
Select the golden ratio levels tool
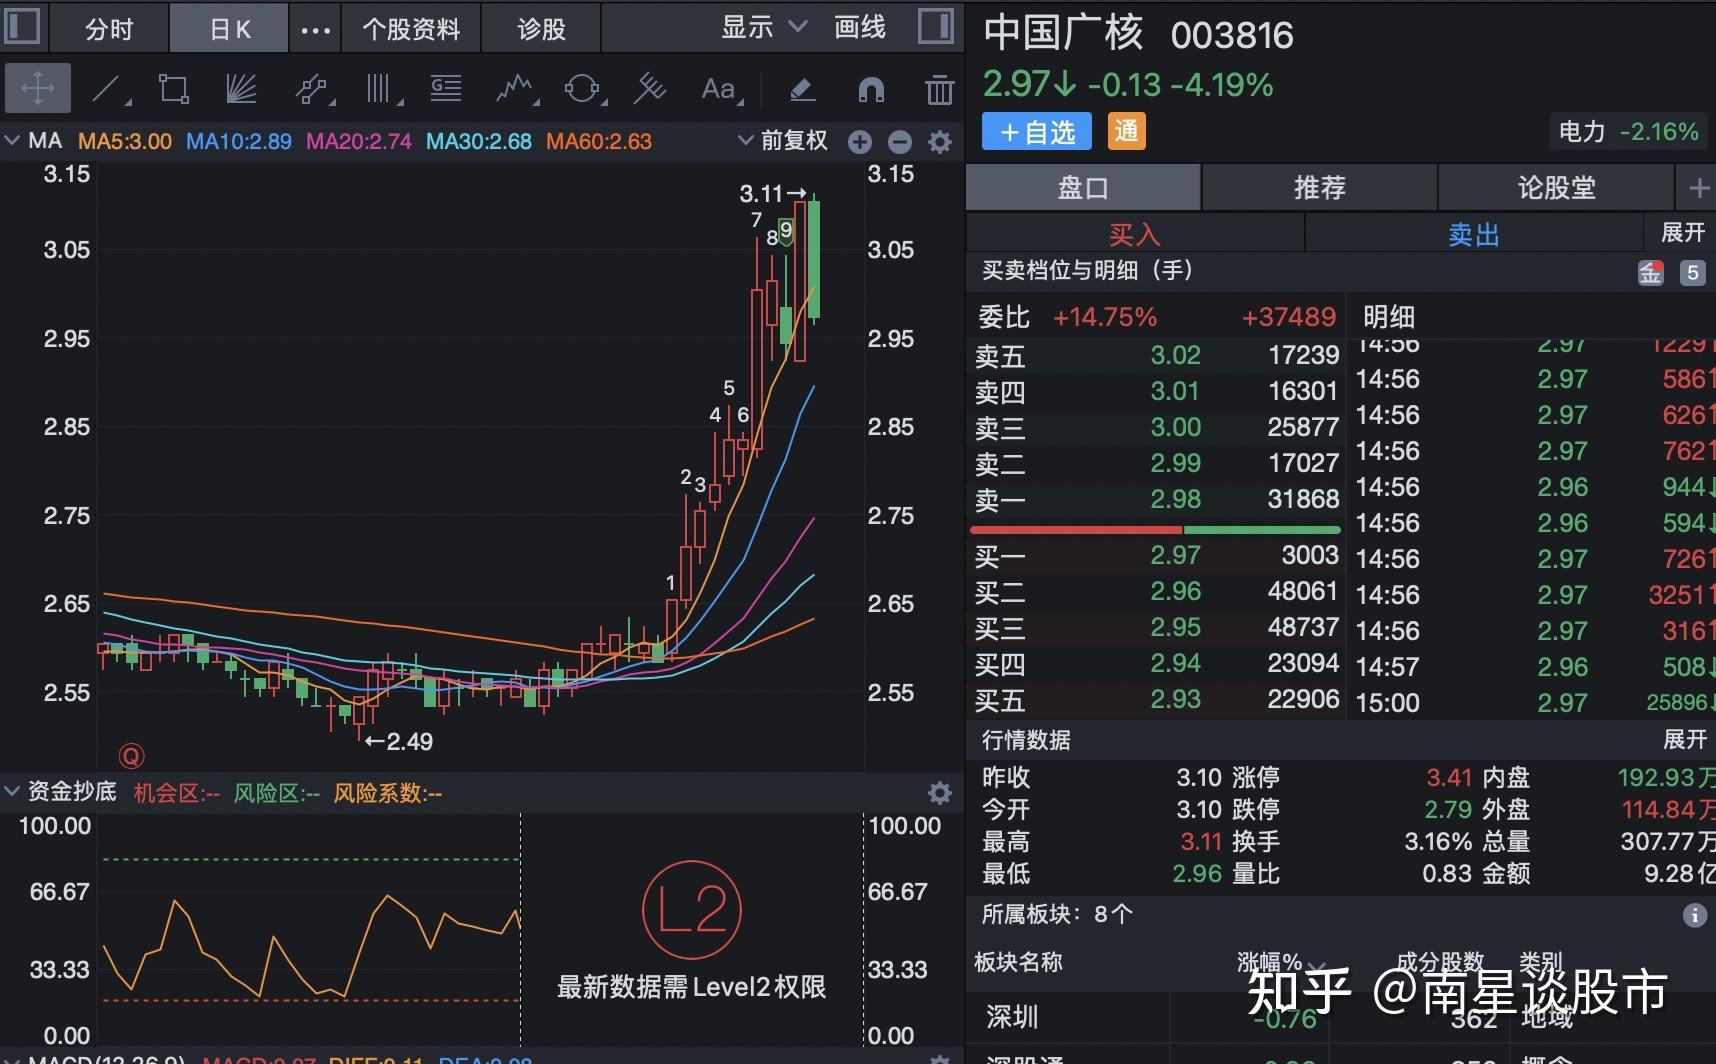446,90
